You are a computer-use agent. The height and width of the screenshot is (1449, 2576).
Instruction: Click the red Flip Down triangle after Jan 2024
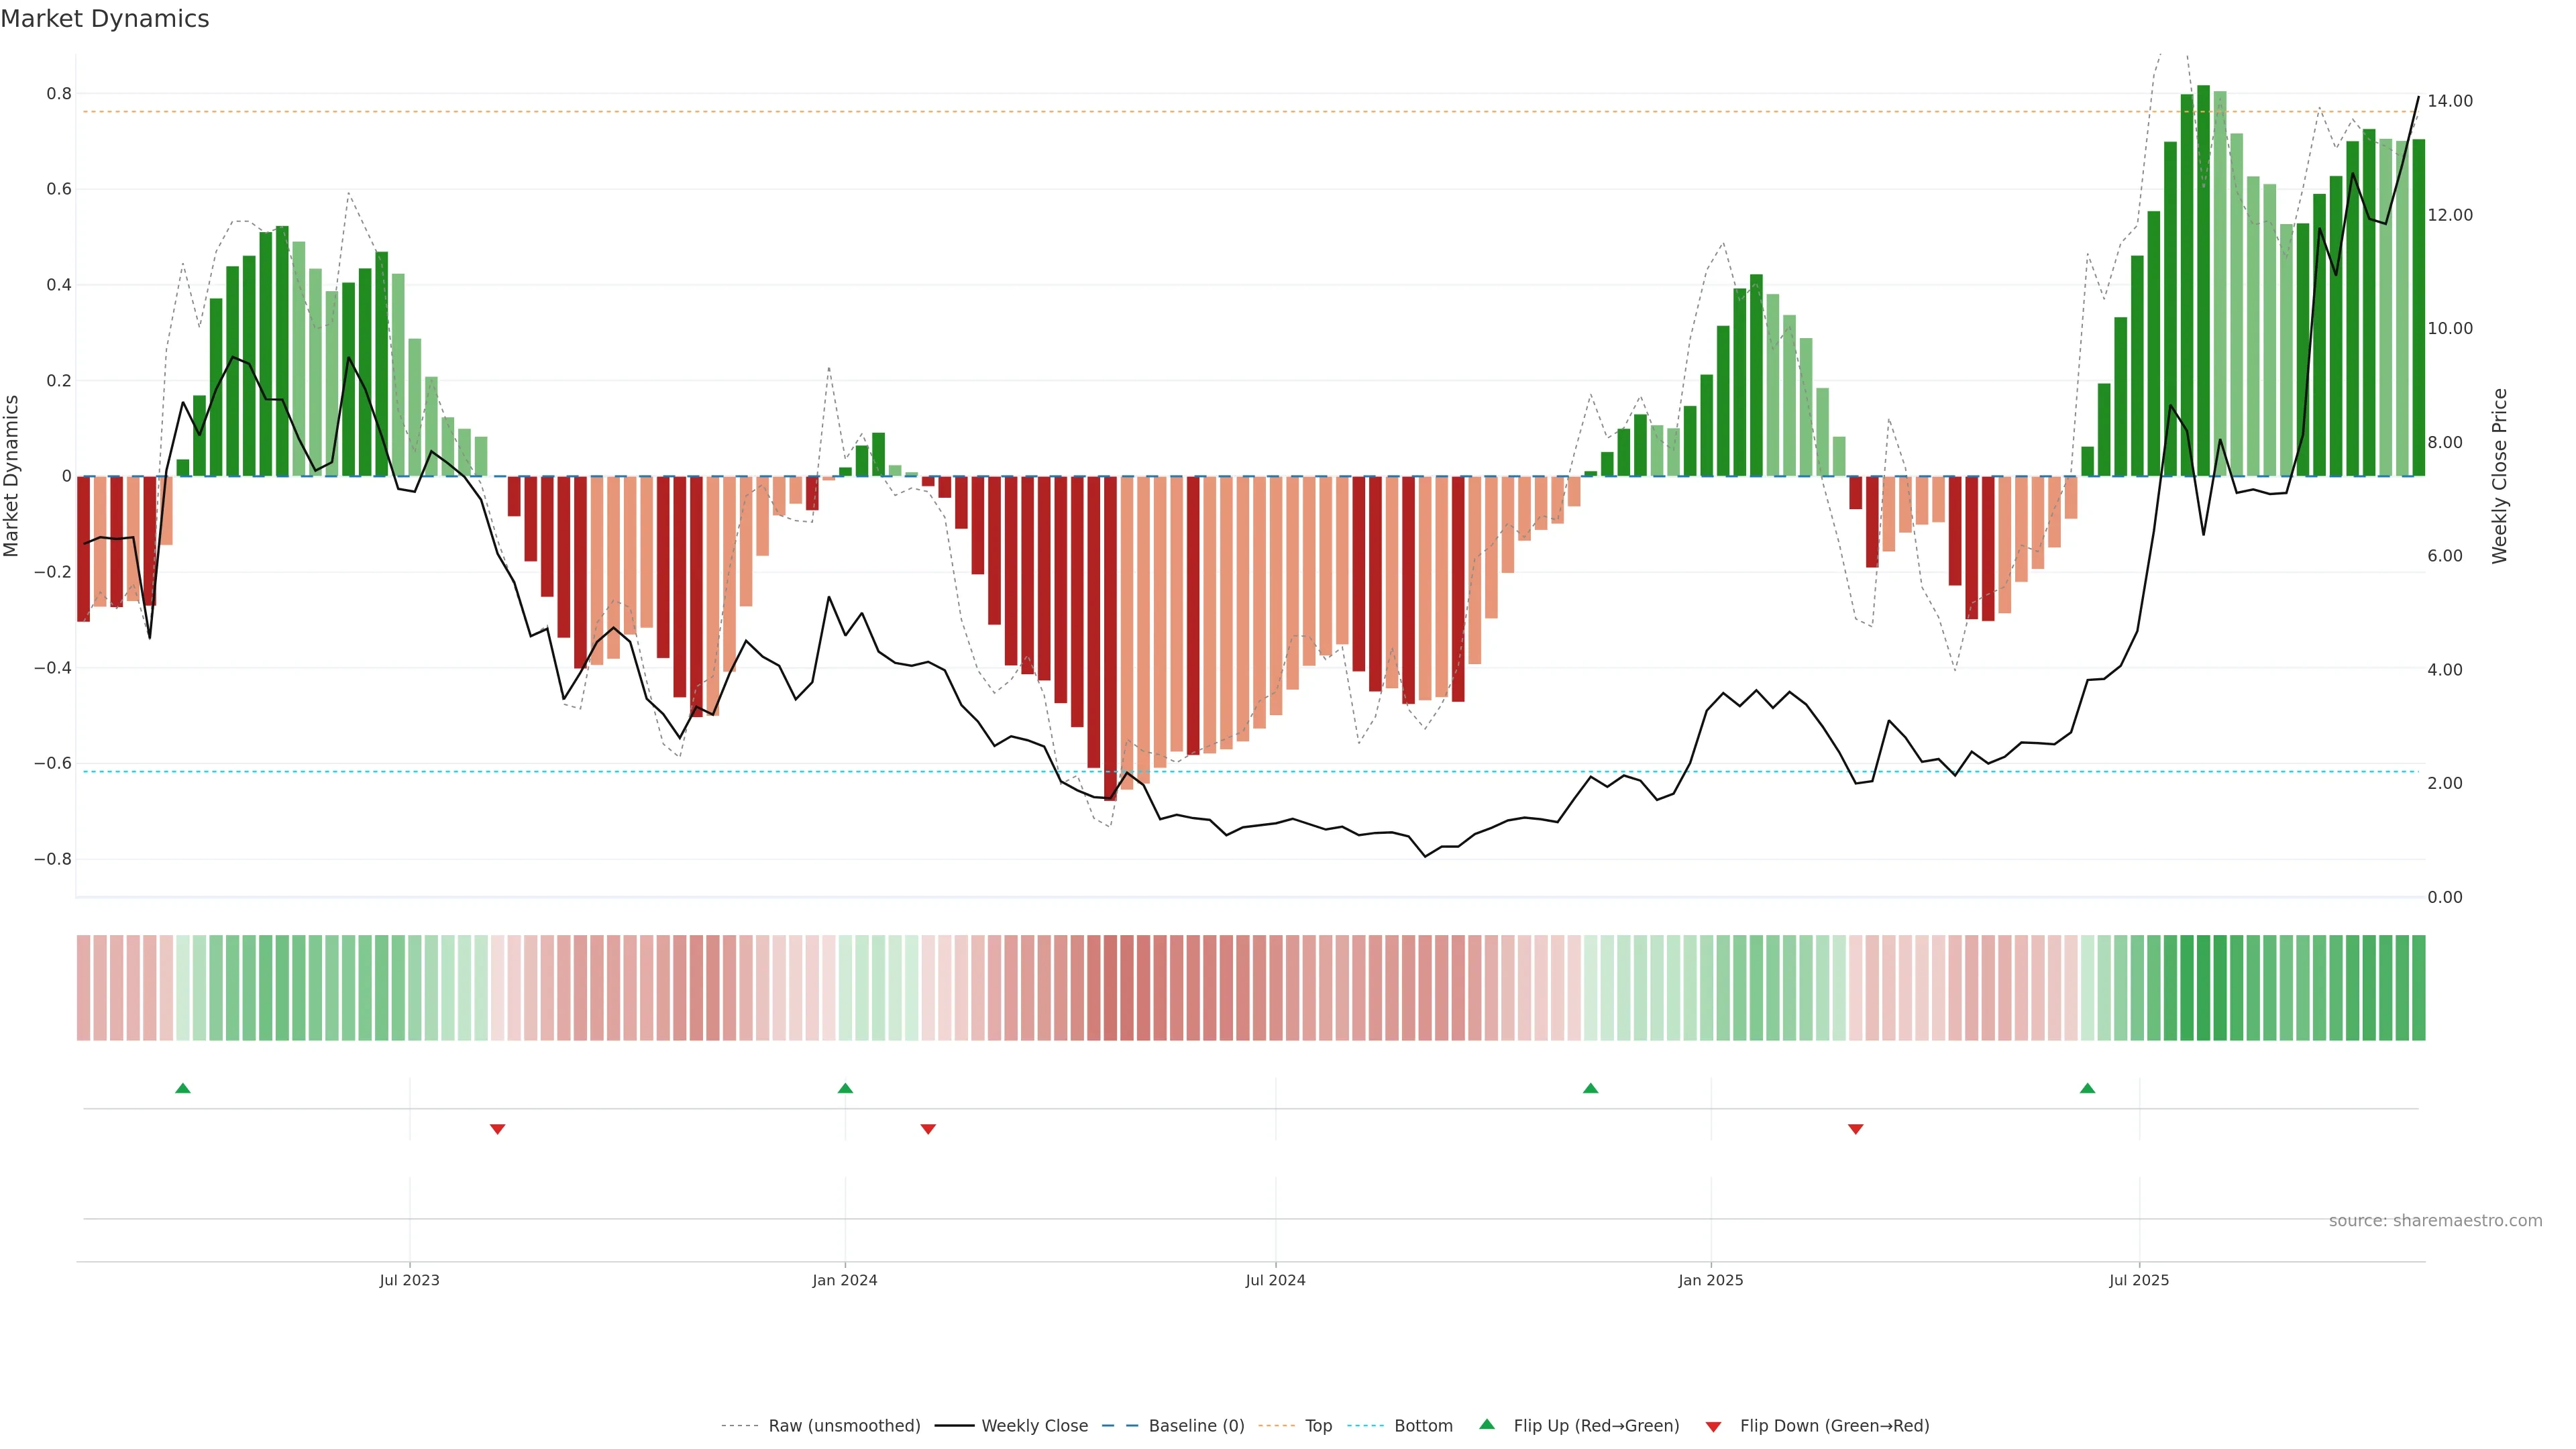tap(928, 1129)
